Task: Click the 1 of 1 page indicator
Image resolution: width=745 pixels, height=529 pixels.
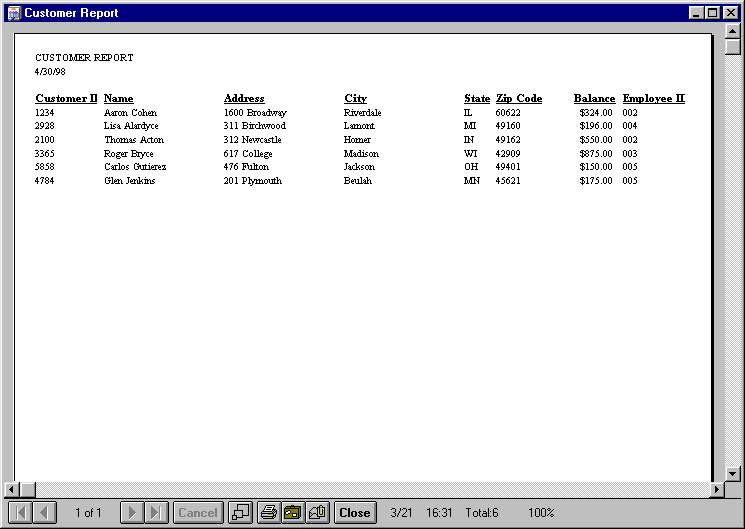Action: tap(88, 513)
